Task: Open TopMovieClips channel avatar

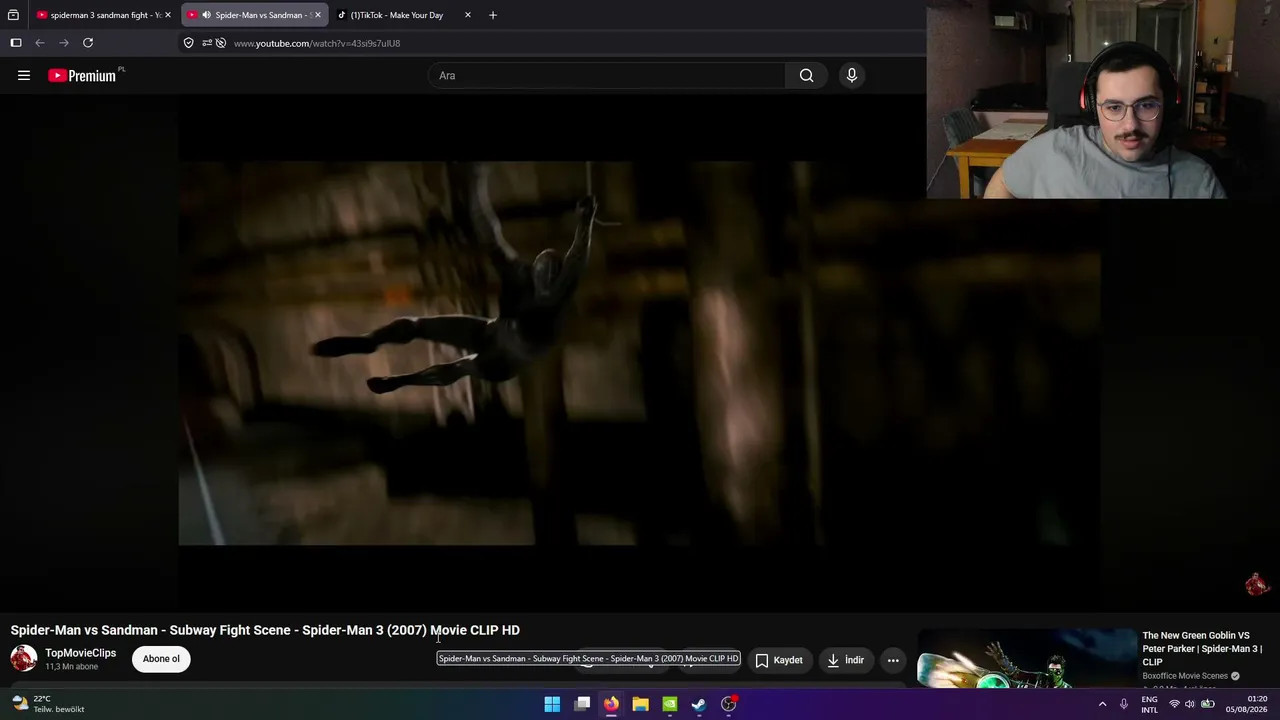Action: (24, 658)
